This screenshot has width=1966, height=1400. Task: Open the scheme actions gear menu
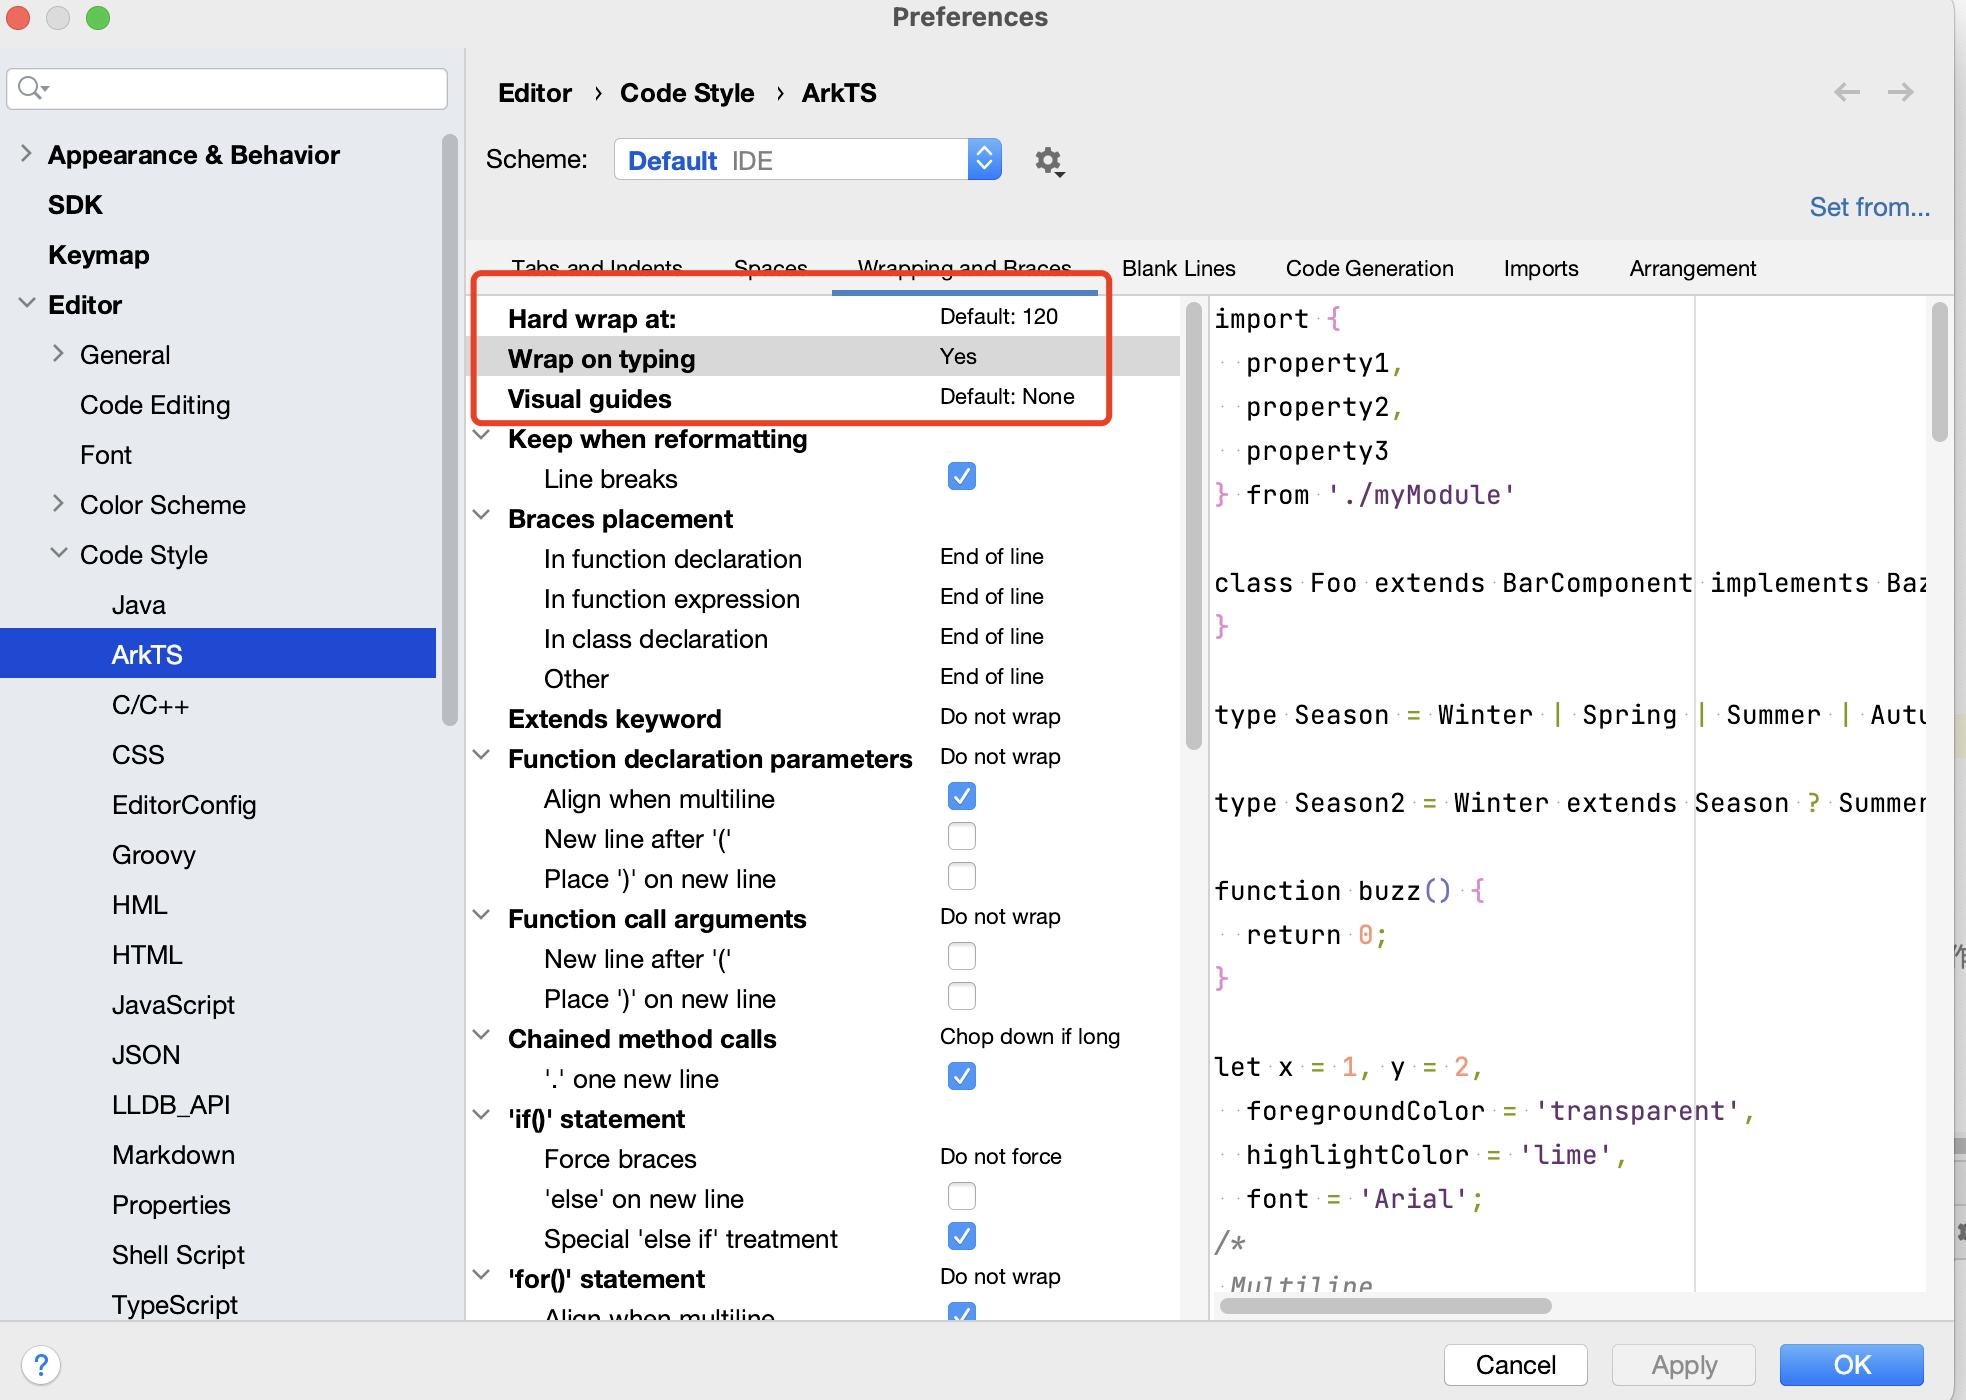pyautogui.click(x=1048, y=160)
